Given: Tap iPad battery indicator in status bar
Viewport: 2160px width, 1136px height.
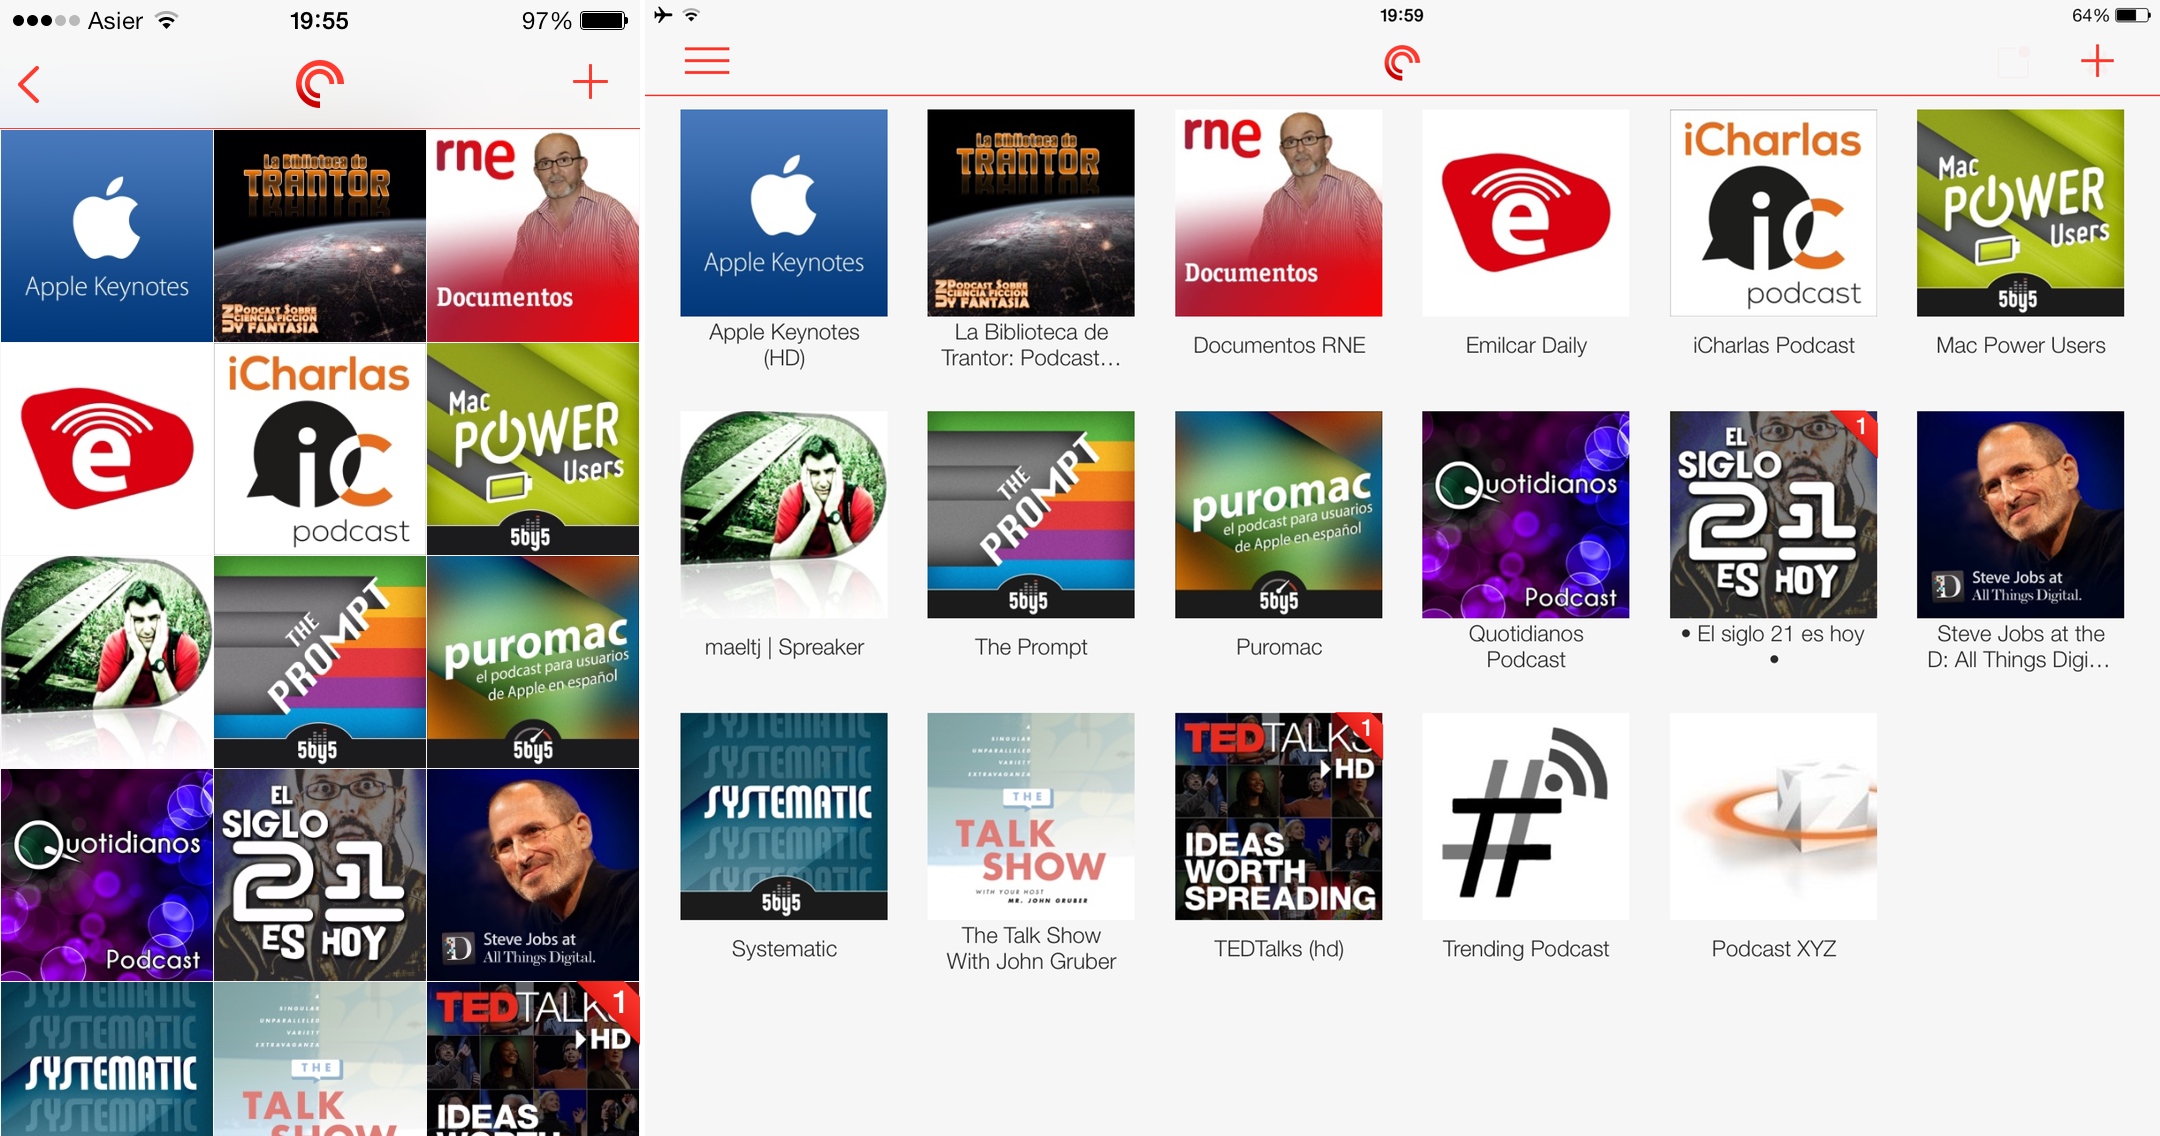Looking at the screenshot, I should 2133,15.
